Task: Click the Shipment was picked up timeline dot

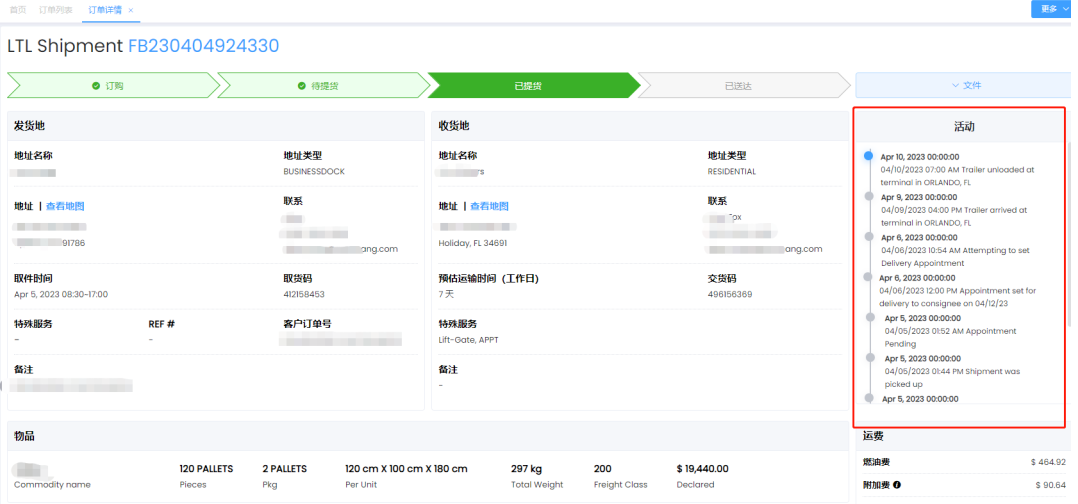Action: [x=870, y=357]
